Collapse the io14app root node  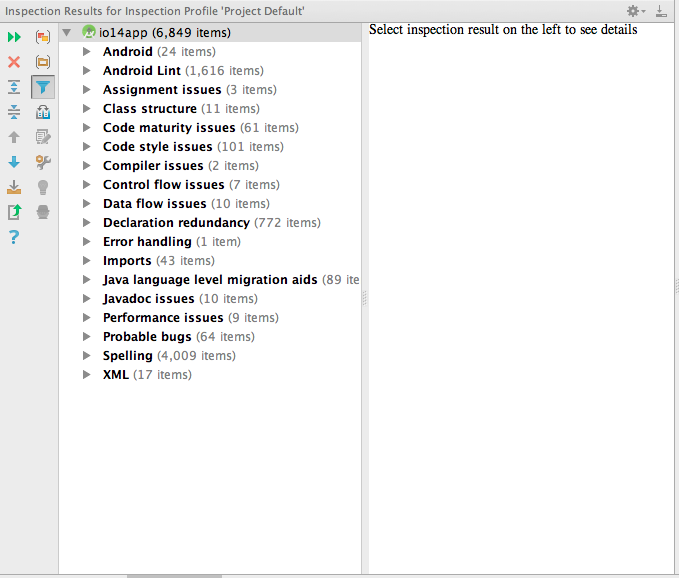pyautogui.click(x=67, y=33)
